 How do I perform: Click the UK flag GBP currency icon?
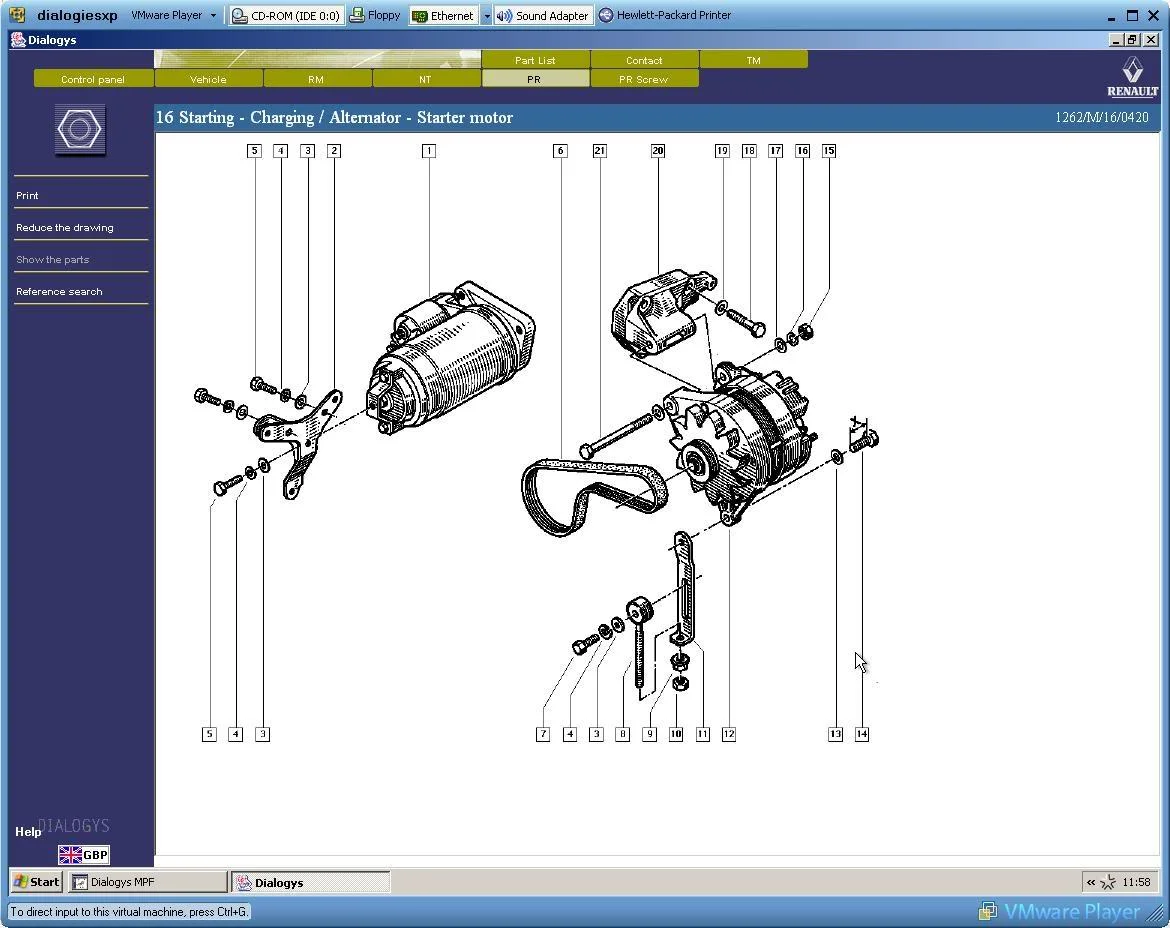tap(84, 855)
